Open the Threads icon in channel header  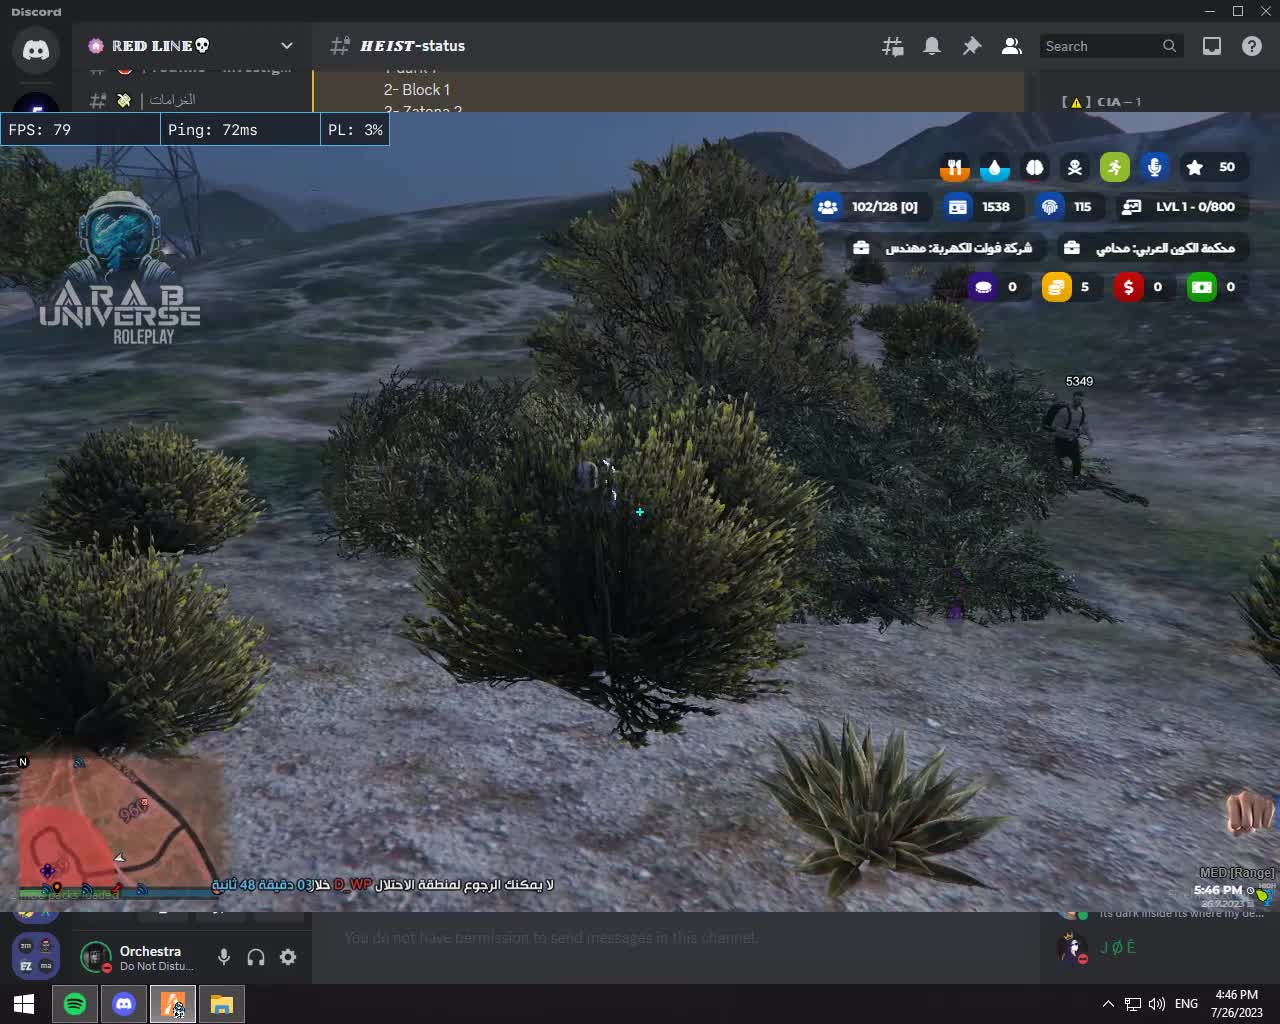point(892,46)
